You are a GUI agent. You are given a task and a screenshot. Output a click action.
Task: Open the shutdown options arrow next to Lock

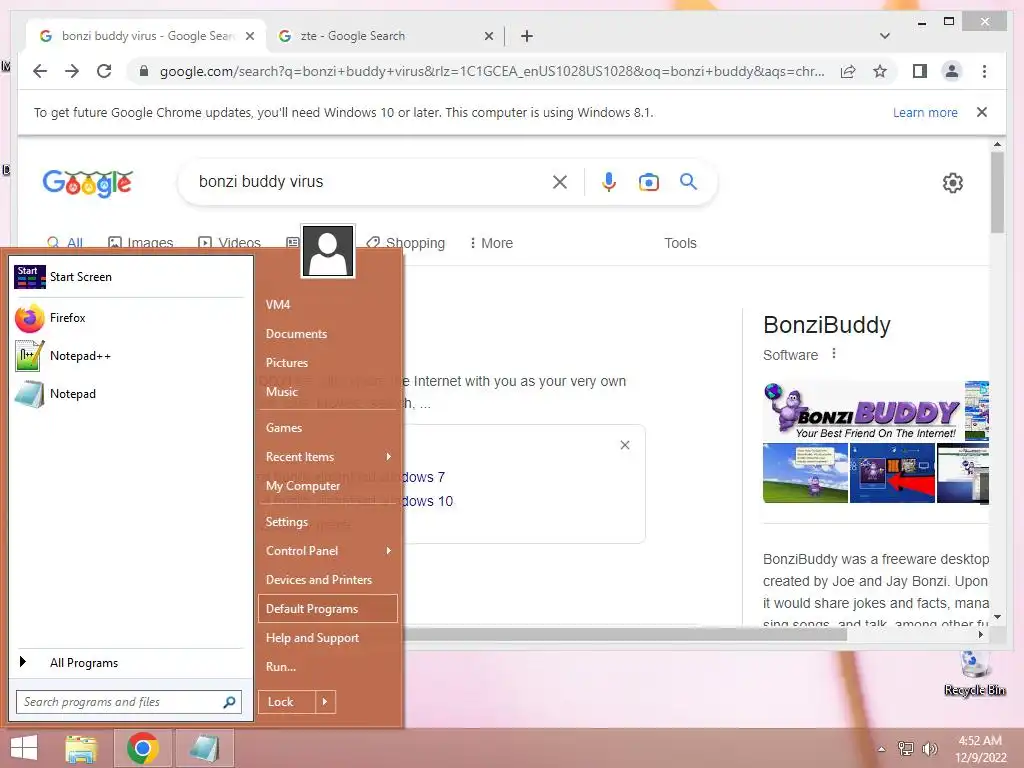[x=325, y=702]
